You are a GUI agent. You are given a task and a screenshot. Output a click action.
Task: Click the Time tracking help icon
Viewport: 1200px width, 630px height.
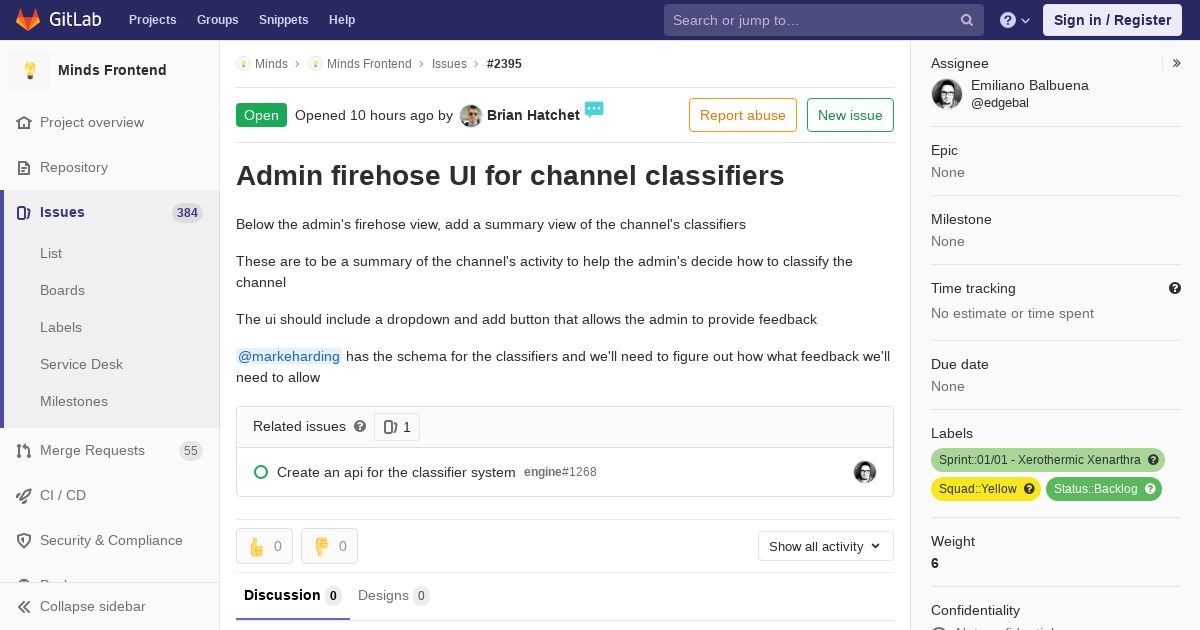click(x=1175, y=288)
